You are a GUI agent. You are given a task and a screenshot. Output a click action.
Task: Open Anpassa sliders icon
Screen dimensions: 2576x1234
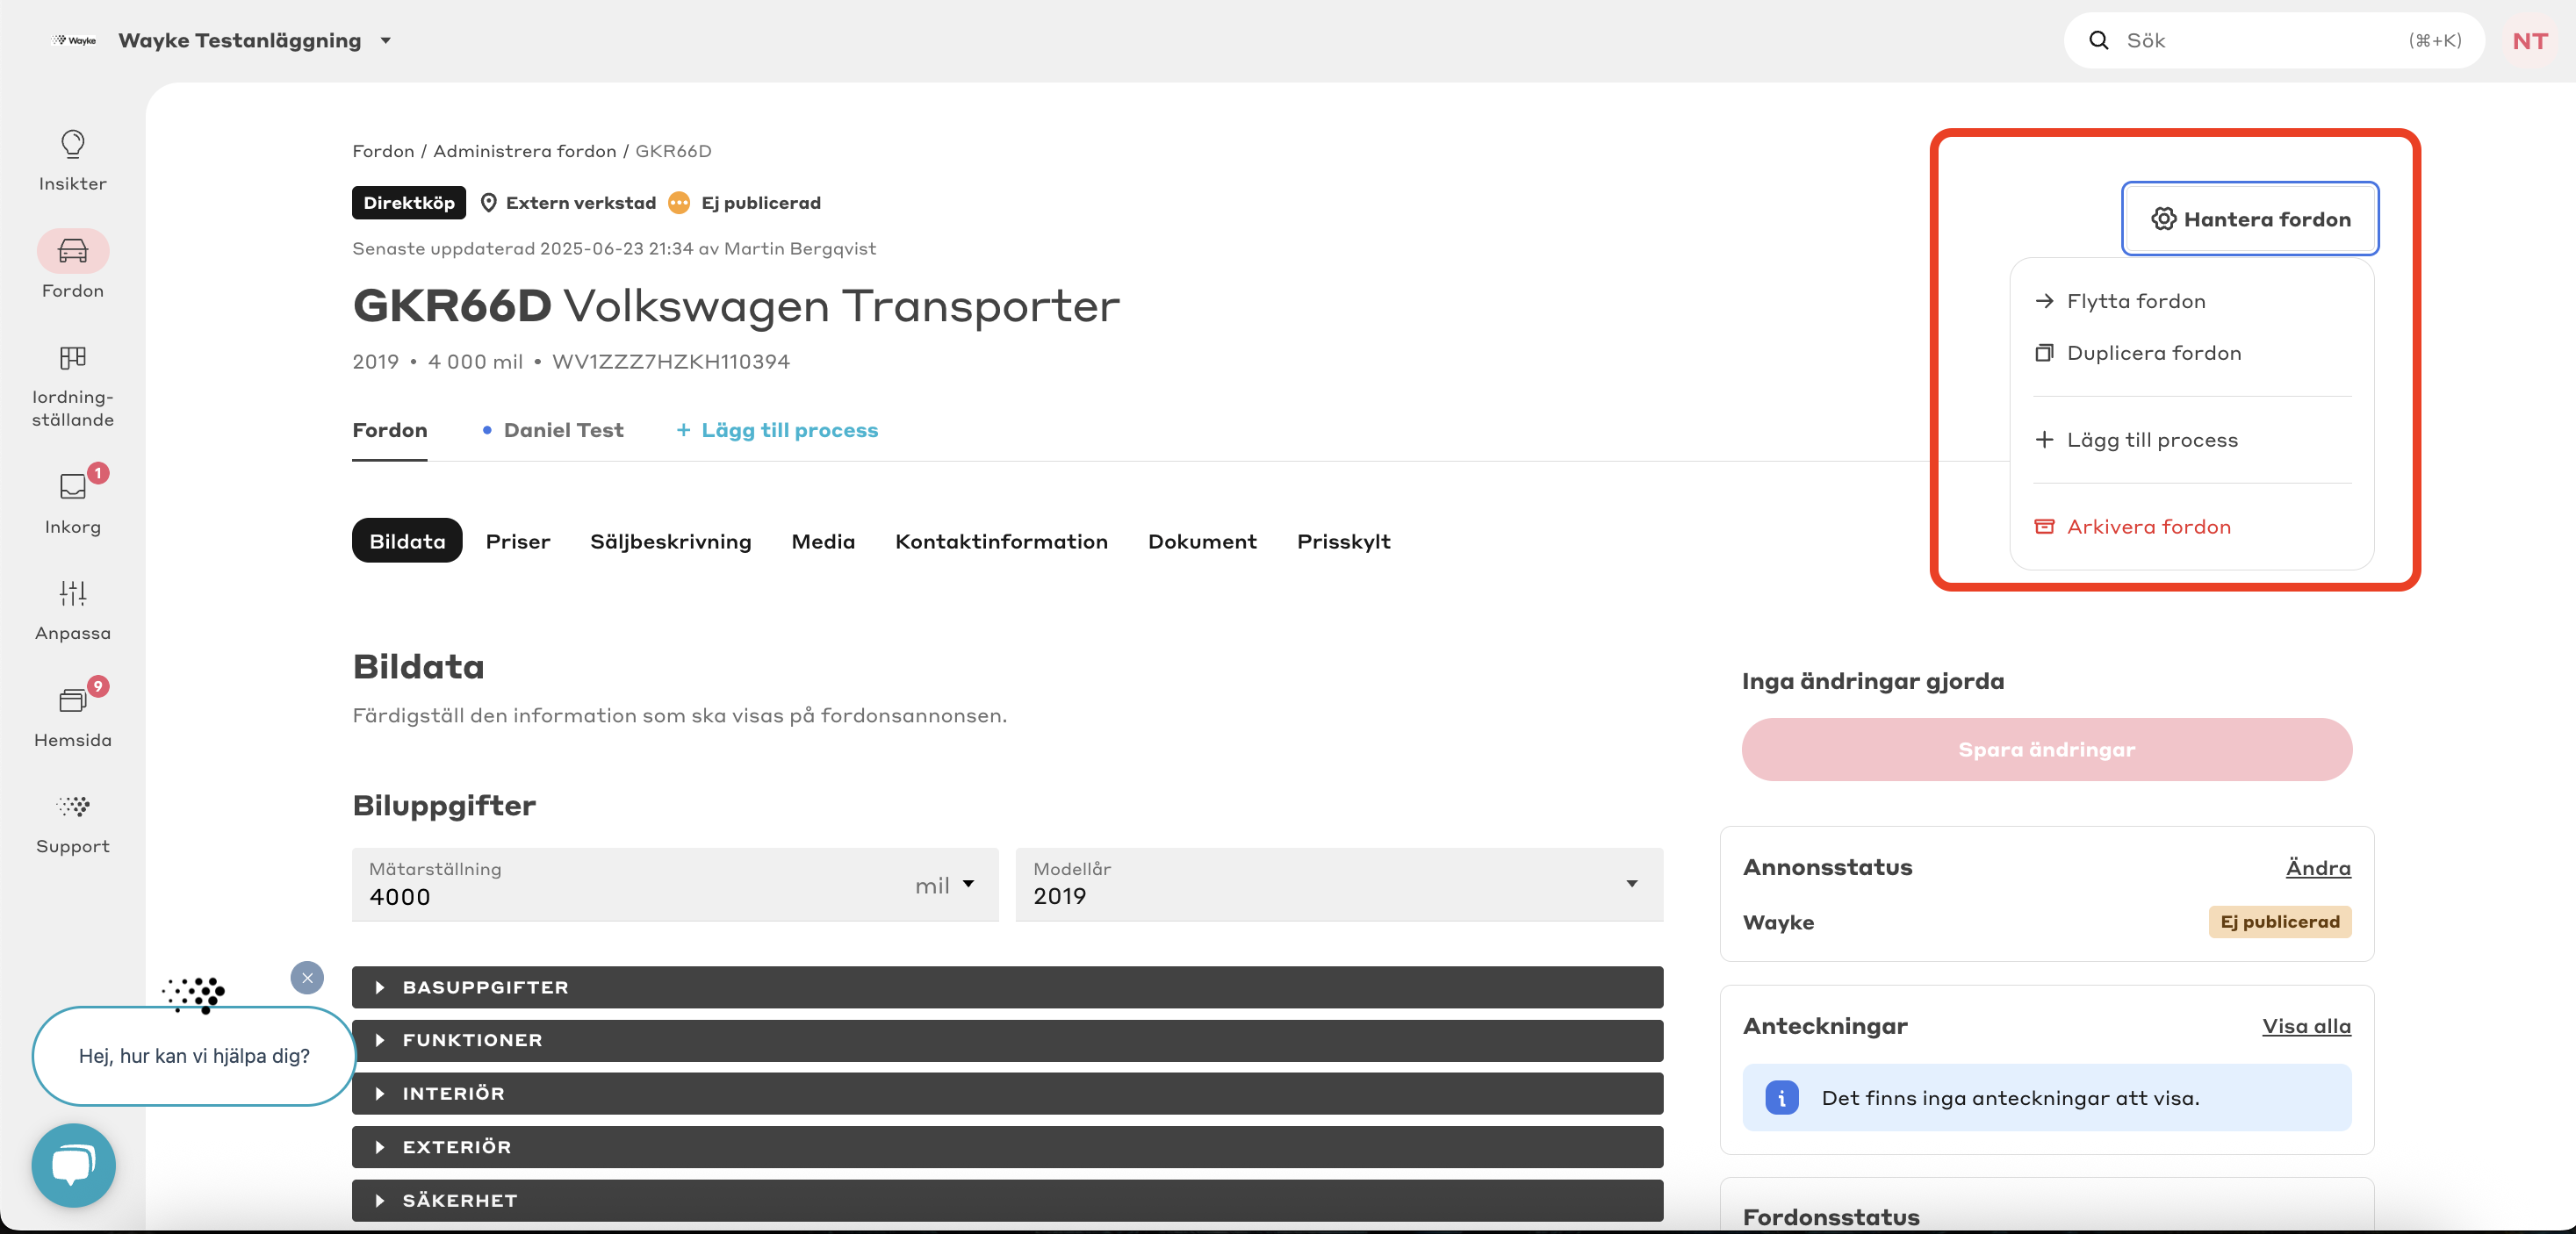[x=73, y=593]
